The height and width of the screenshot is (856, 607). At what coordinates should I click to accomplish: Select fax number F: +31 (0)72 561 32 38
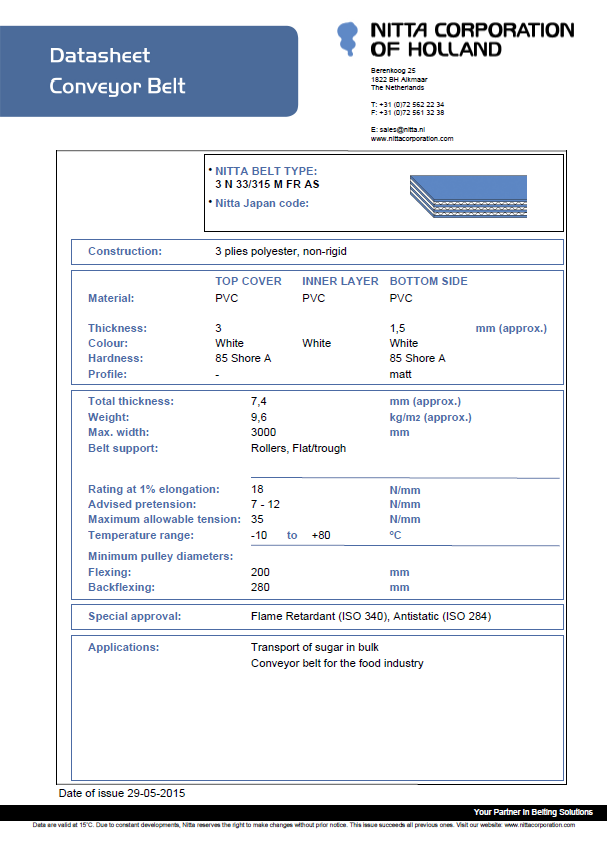point(407,112)
